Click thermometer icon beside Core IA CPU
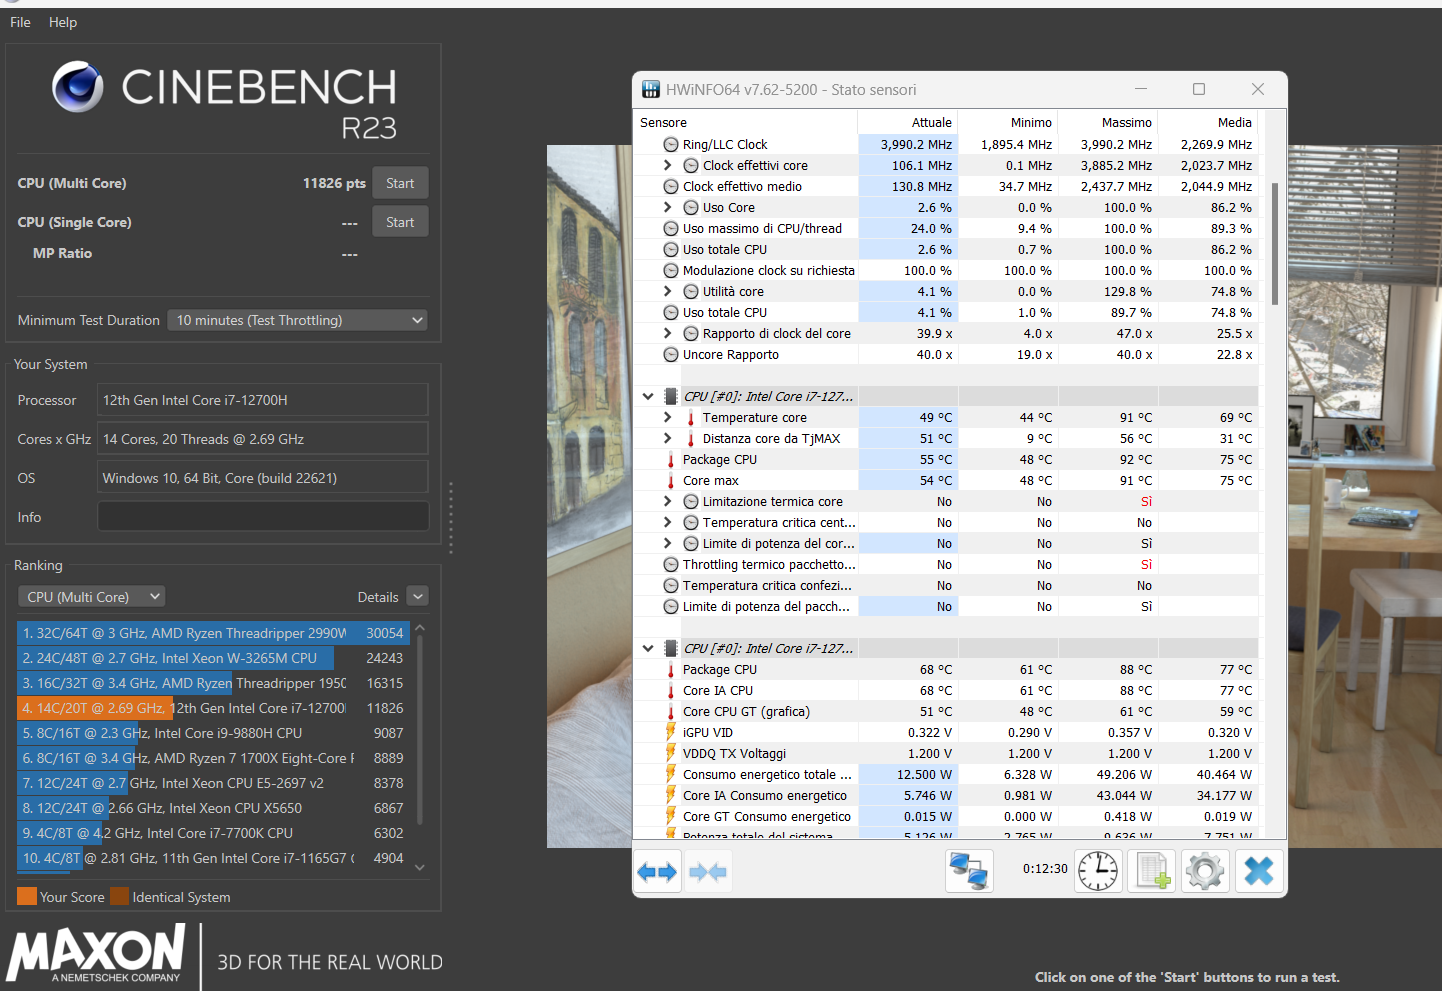Image resolution: width=1442 pixels, height=991 pixels. 671,690
